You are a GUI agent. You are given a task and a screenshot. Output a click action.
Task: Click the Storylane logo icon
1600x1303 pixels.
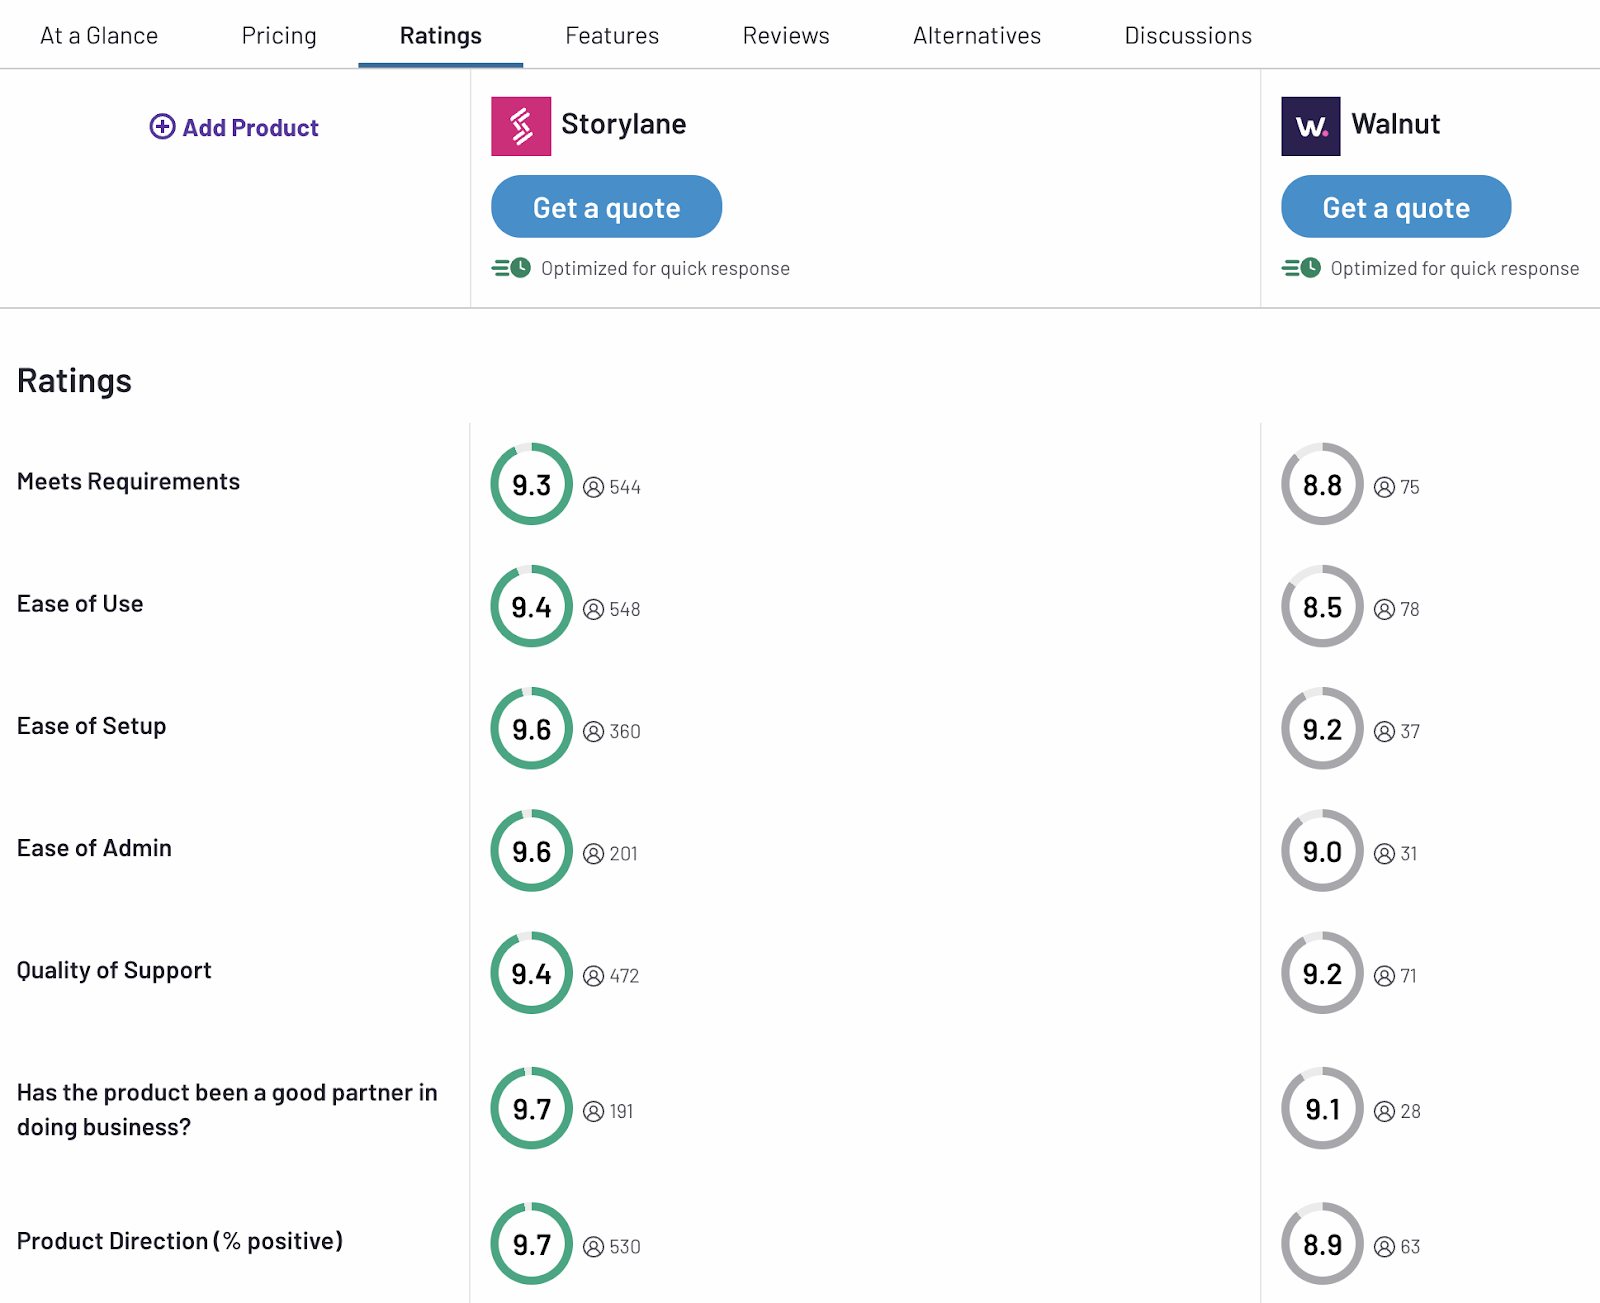pos(521,126)
